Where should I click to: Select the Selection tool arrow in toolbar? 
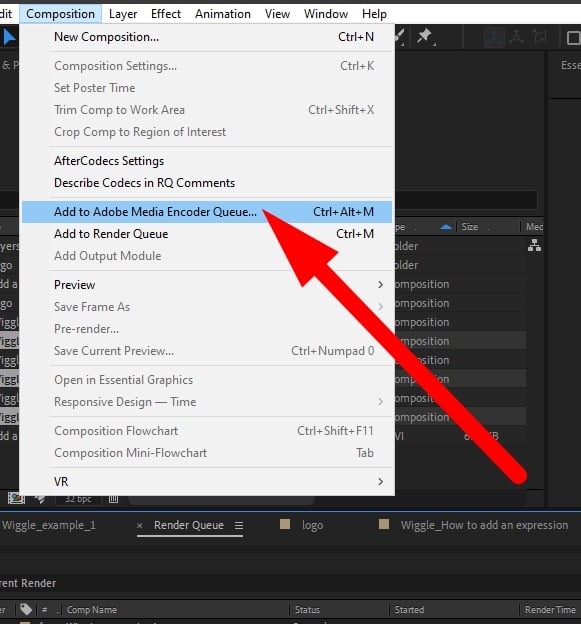(9, 38)
